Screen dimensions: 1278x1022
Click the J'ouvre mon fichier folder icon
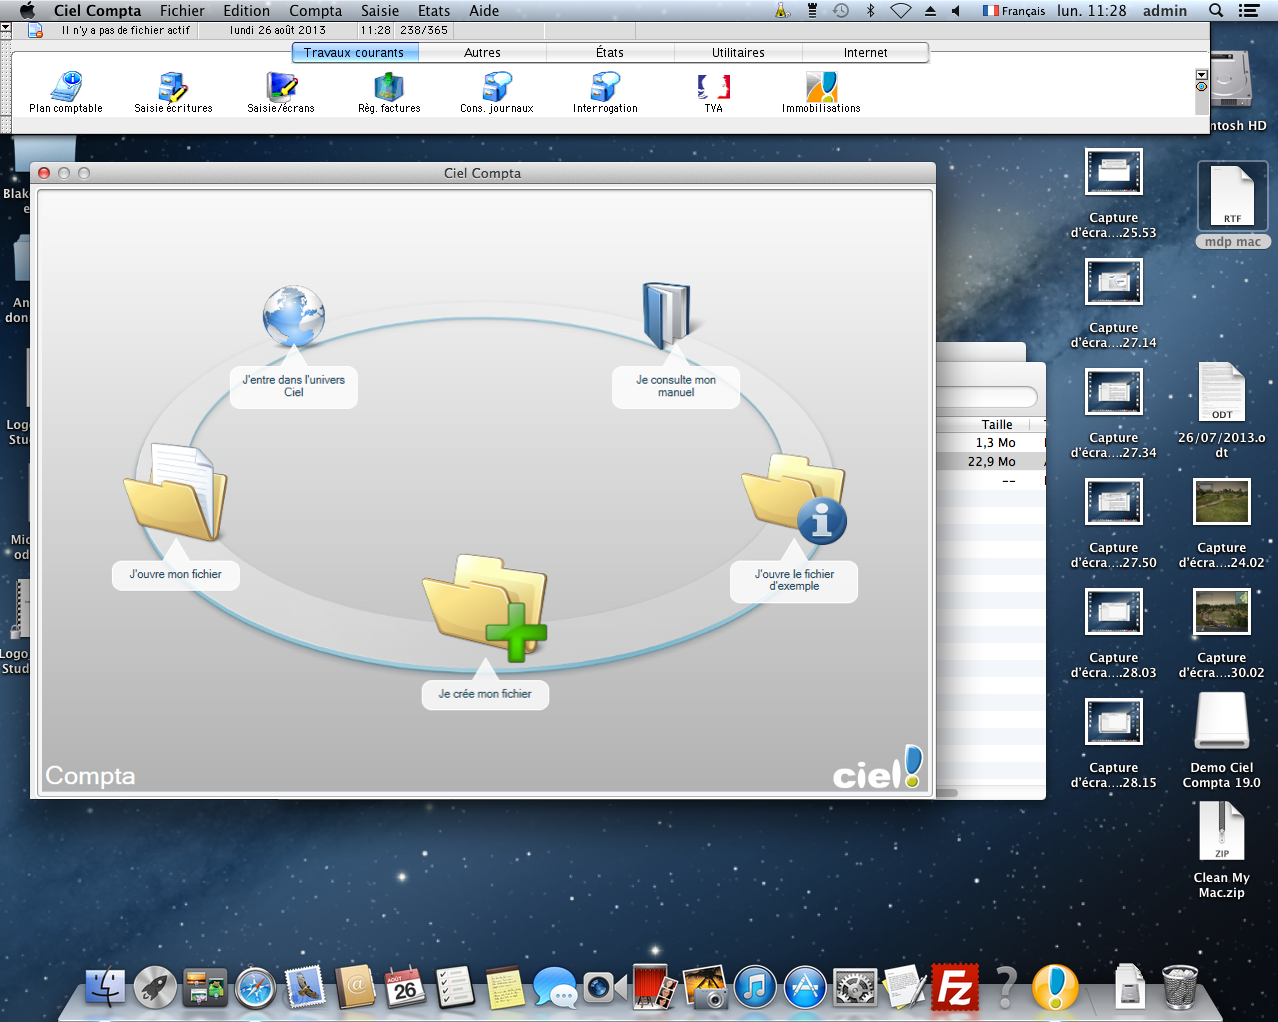[x=176, y=492]
